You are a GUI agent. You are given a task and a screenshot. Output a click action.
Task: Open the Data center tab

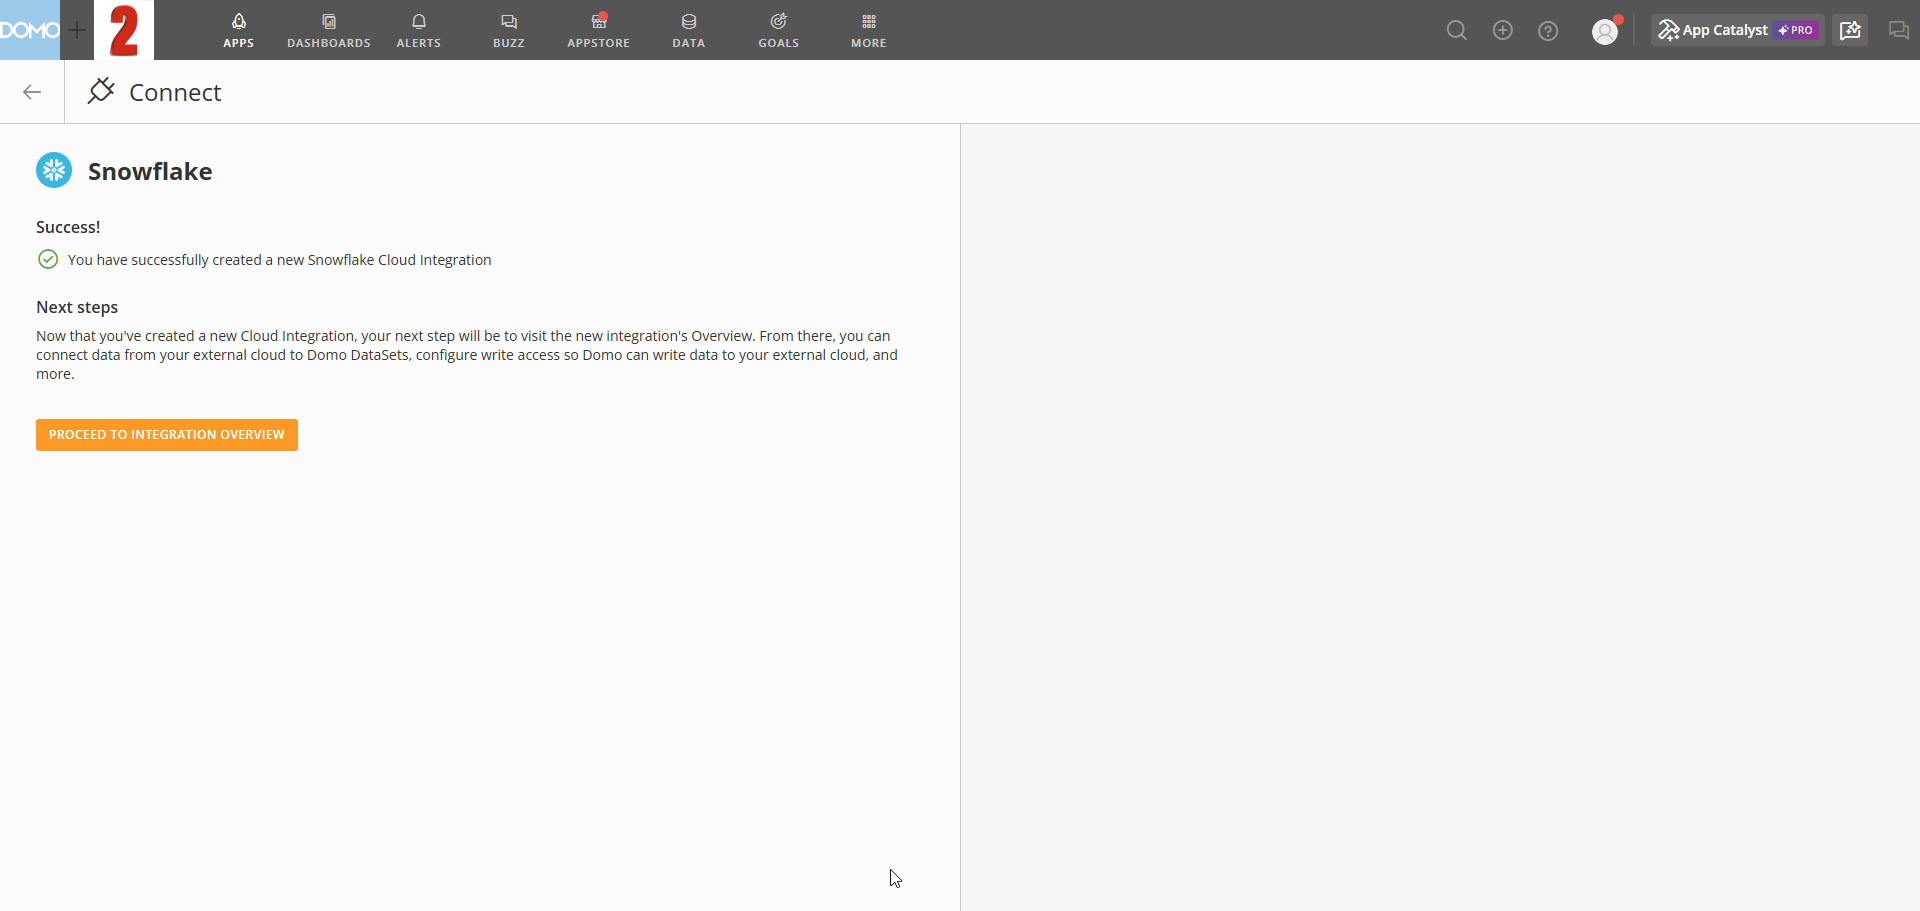click(x=689, y=30)
